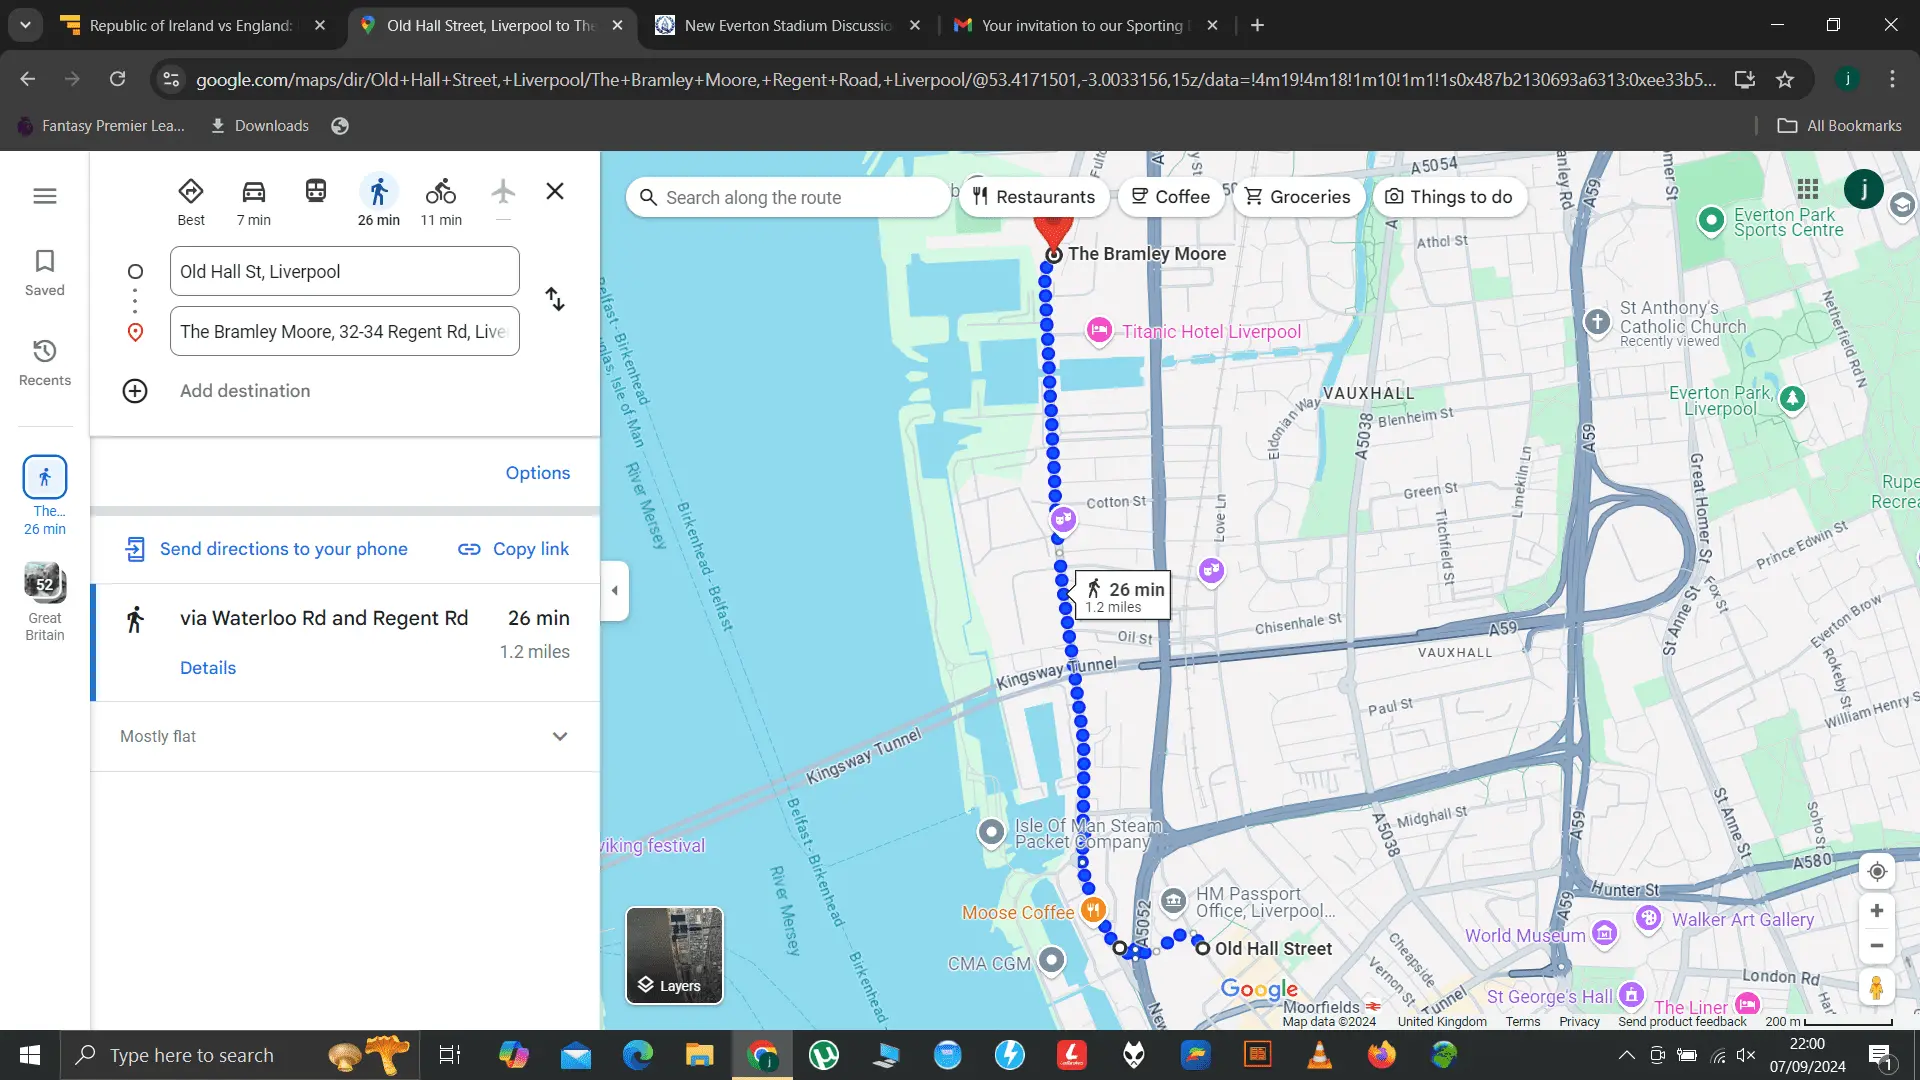The width and height of the screenshot is (1920, 1080).
Task: Open Task View on the taskbar
Action: coord(450,1055)
